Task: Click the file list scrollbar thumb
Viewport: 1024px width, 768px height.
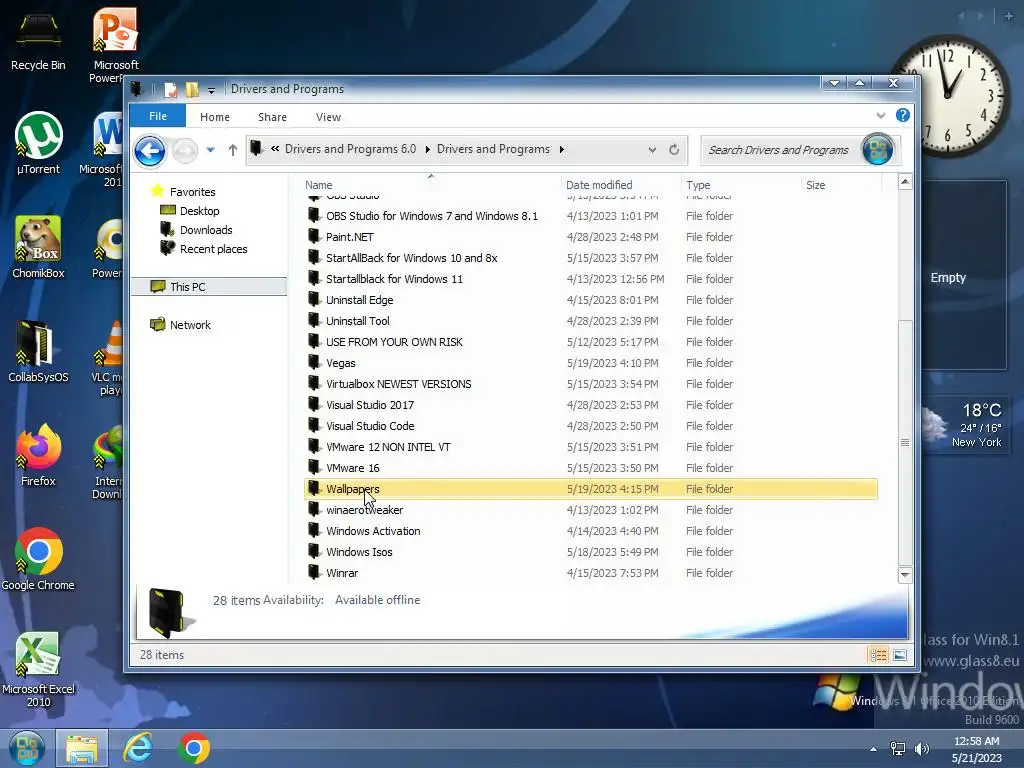Action: [904, 442]
